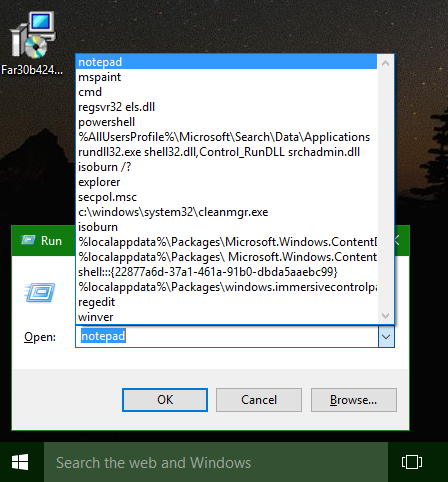
Task: Choose 'winver' from the list
Action: (226, 317)
